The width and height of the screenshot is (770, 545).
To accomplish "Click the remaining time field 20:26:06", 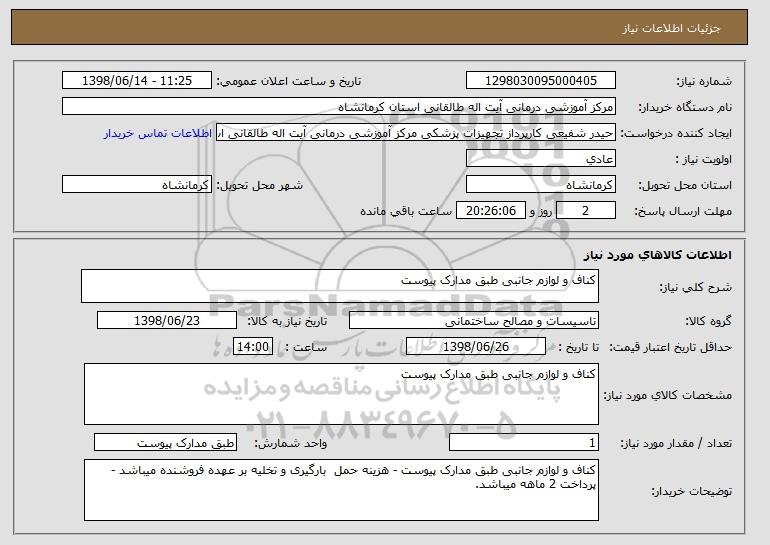I will 491,211.
